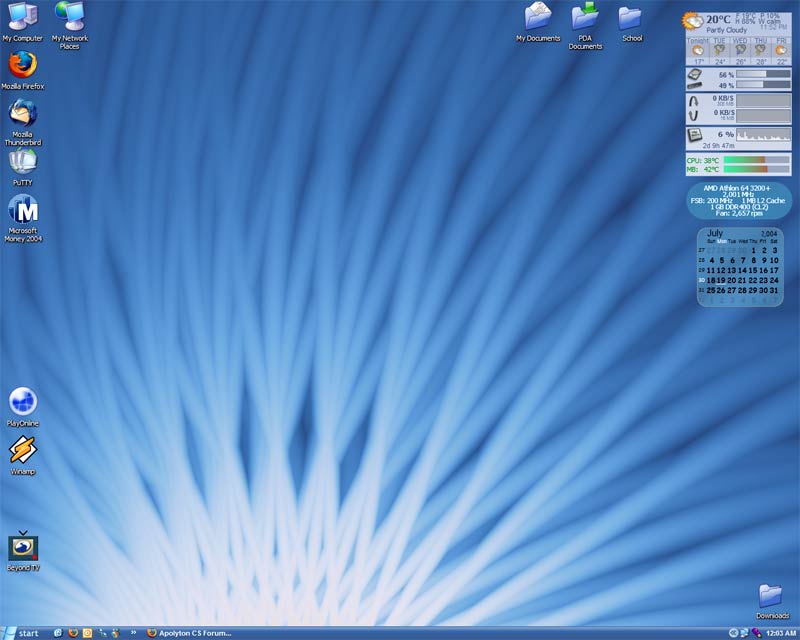Select July 19 on the calendar widget
This screenshot has width=800, height=640.
pos(722,281)
